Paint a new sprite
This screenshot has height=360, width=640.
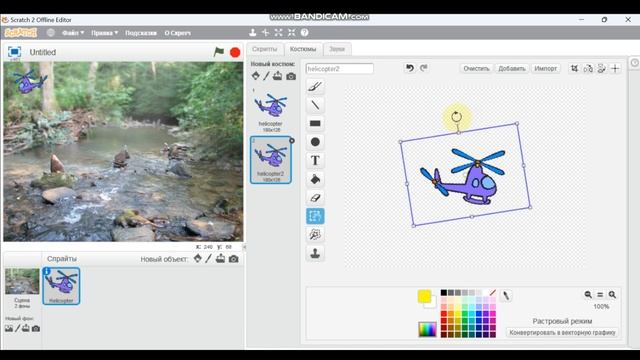click(x=209, y=258)
